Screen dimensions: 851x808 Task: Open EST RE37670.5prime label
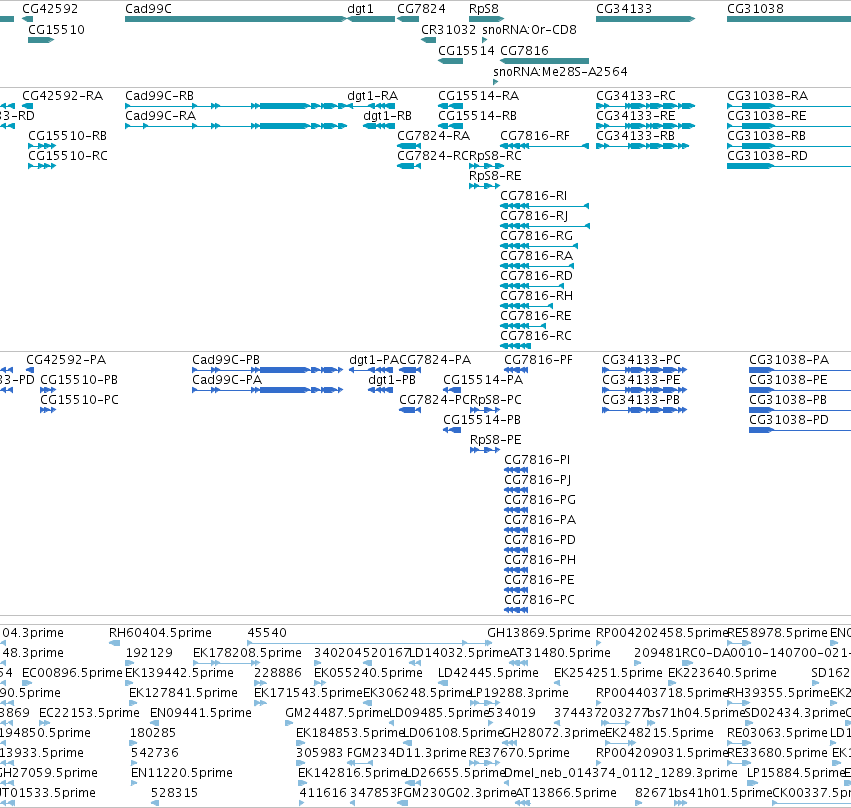(519, 753)
